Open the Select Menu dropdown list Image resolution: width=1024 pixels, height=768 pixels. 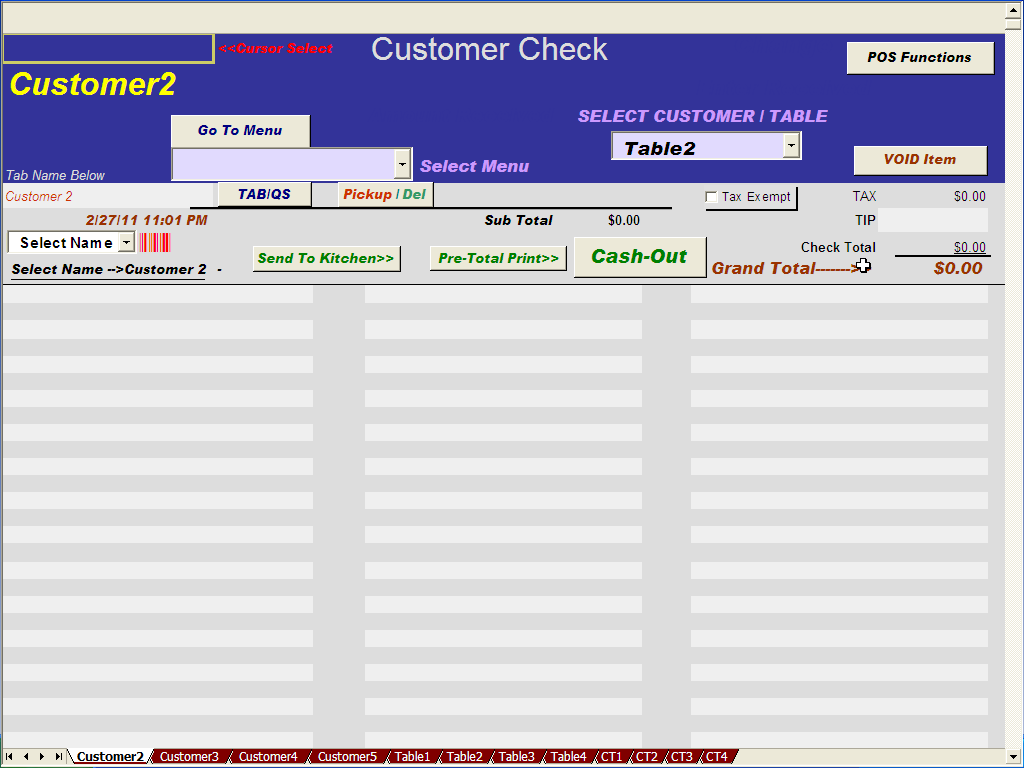[x=402, y=163]
